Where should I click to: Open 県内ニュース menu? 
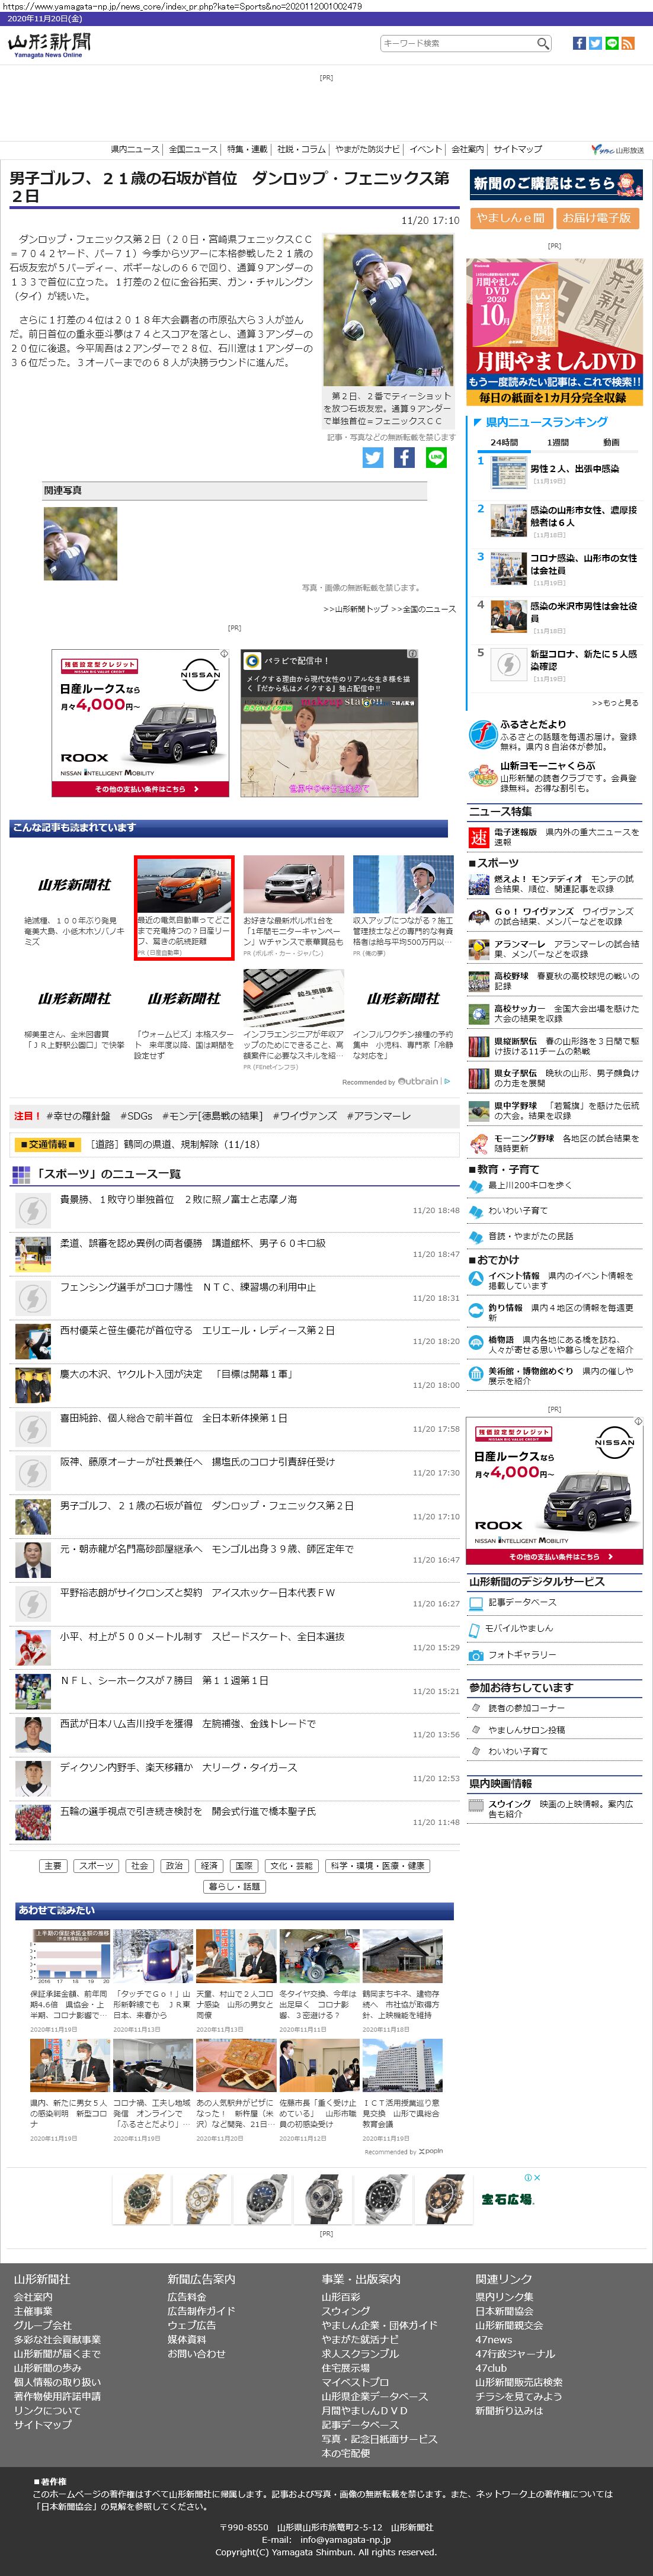click(x=134, y=149)
